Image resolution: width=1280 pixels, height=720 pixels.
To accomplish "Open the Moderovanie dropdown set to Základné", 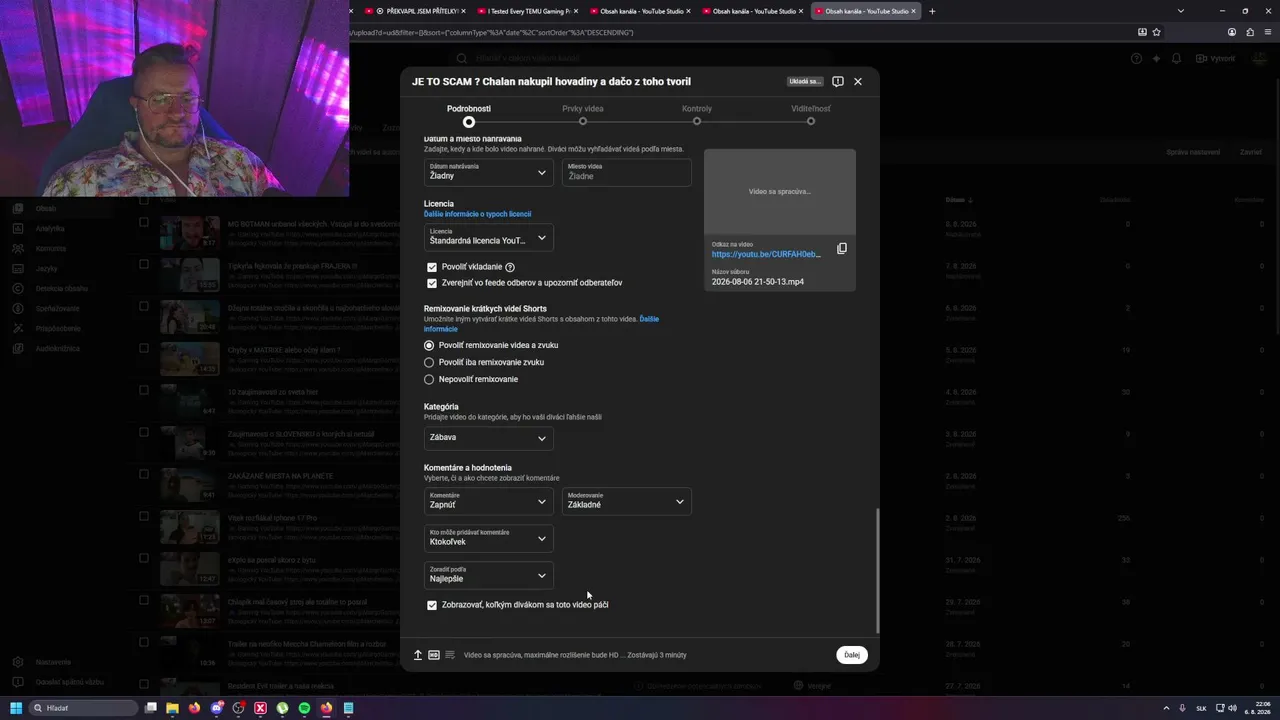I will point(627,501).
